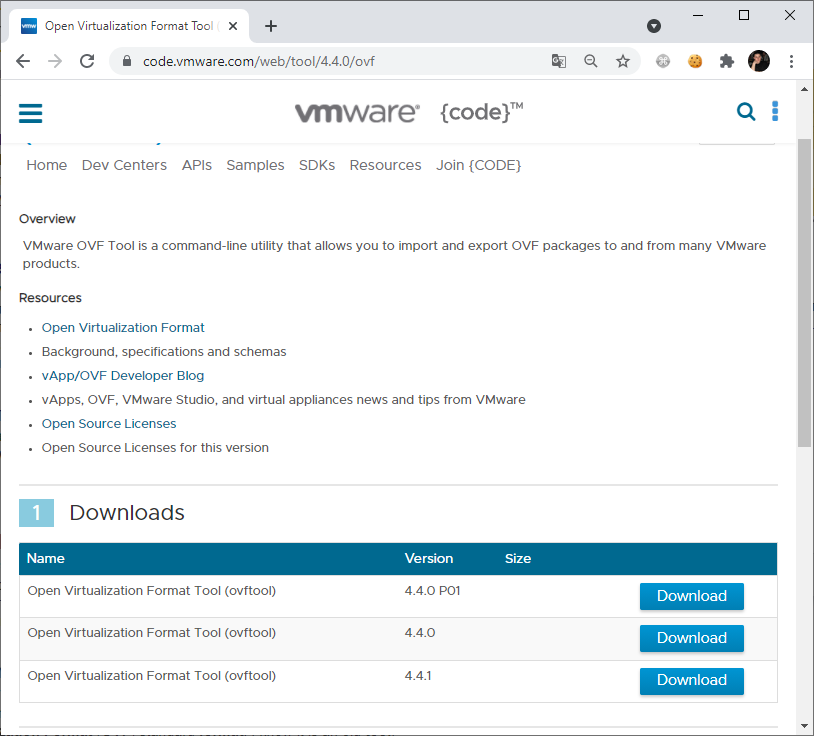Click the Name column header
Viewport: 814px width, 736px height.
pos(46,558)
